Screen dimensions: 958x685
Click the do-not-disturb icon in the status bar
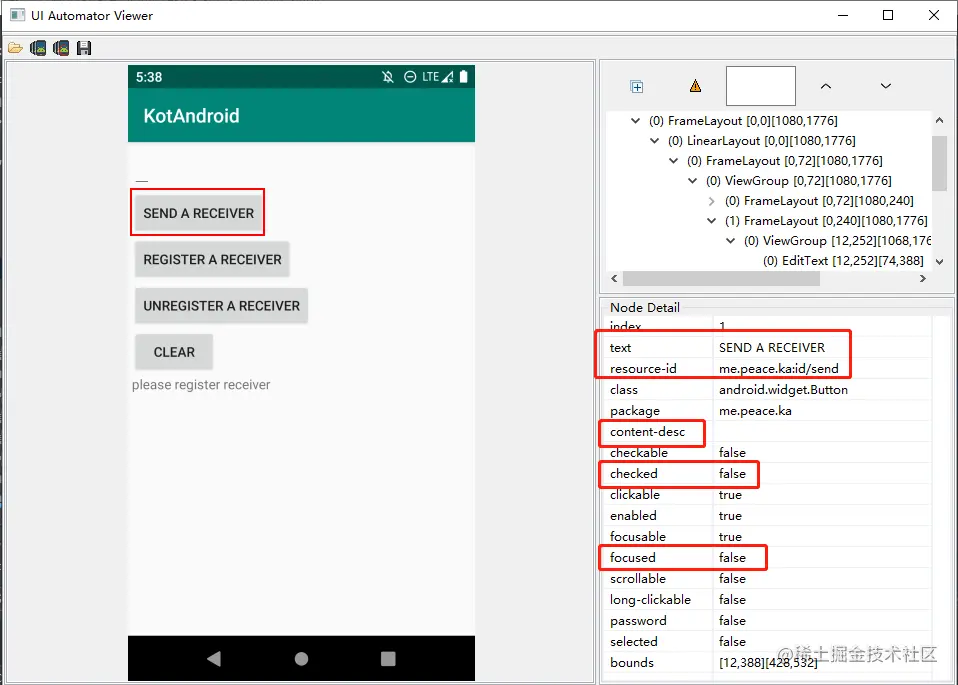[x=410, y=77]
